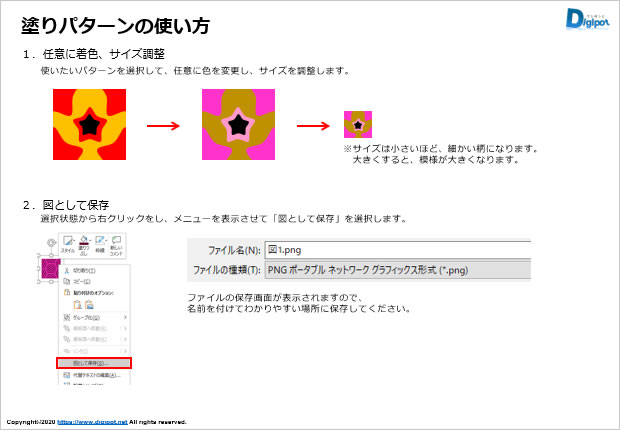620x430 pixels.
Task: Expand the Group (グループ化) submenu arrow
Action: [x=126, y=317]
